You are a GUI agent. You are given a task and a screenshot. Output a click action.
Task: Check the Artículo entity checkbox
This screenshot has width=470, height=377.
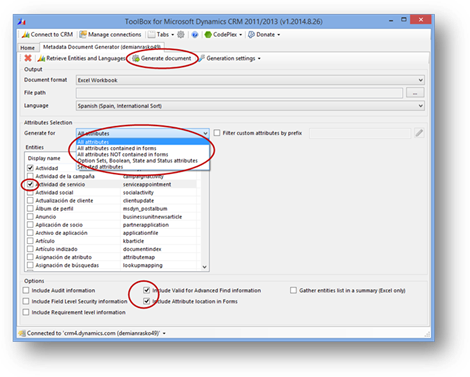[x=30, y=241]
